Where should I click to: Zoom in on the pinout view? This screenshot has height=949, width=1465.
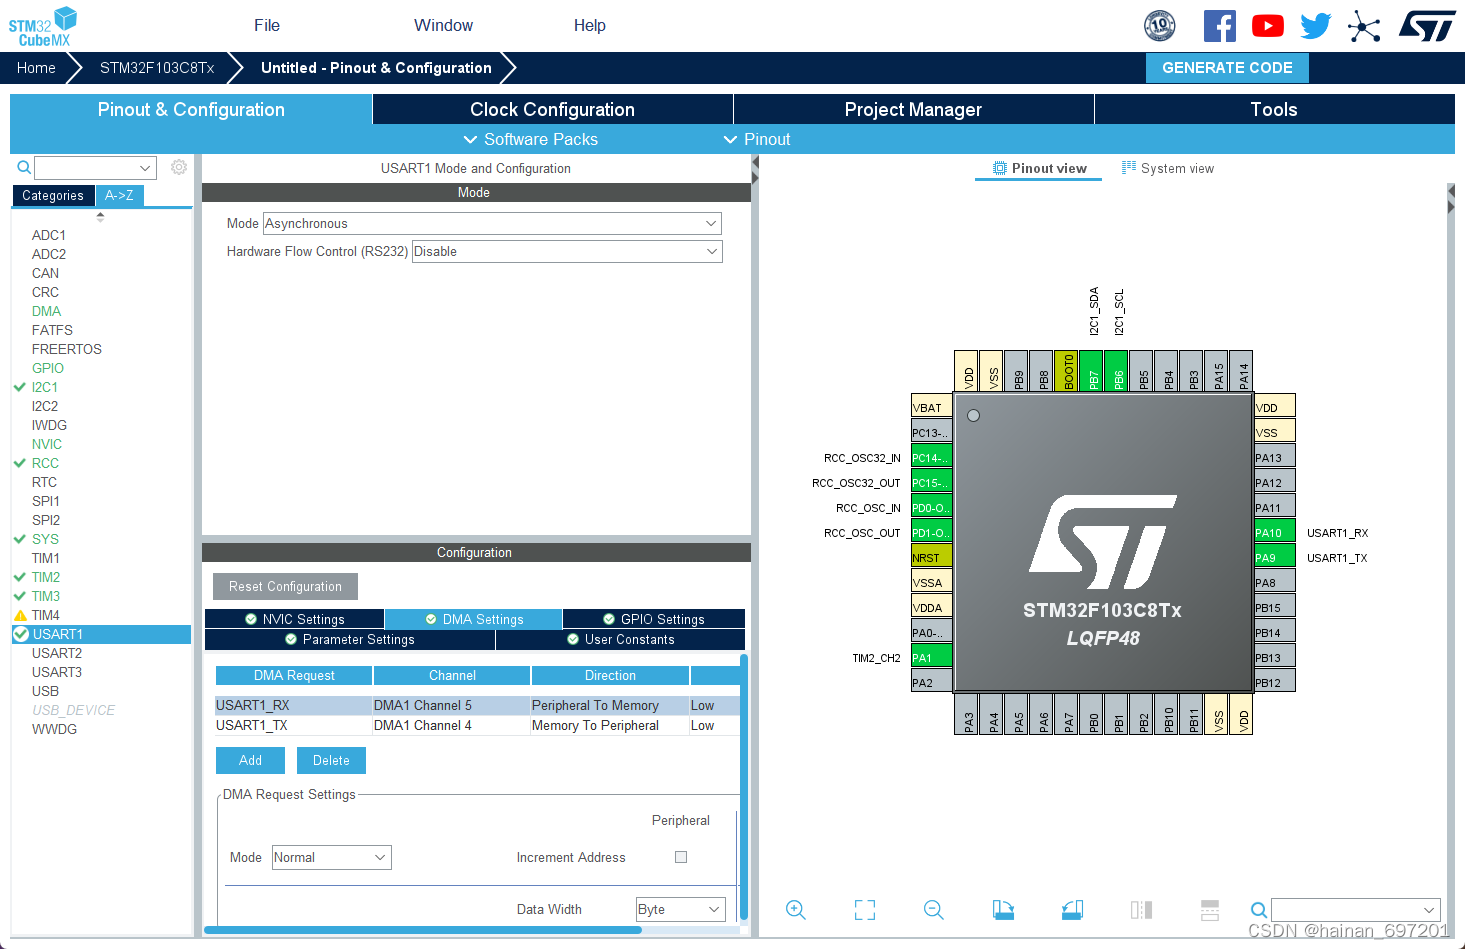tap(796, 910)
